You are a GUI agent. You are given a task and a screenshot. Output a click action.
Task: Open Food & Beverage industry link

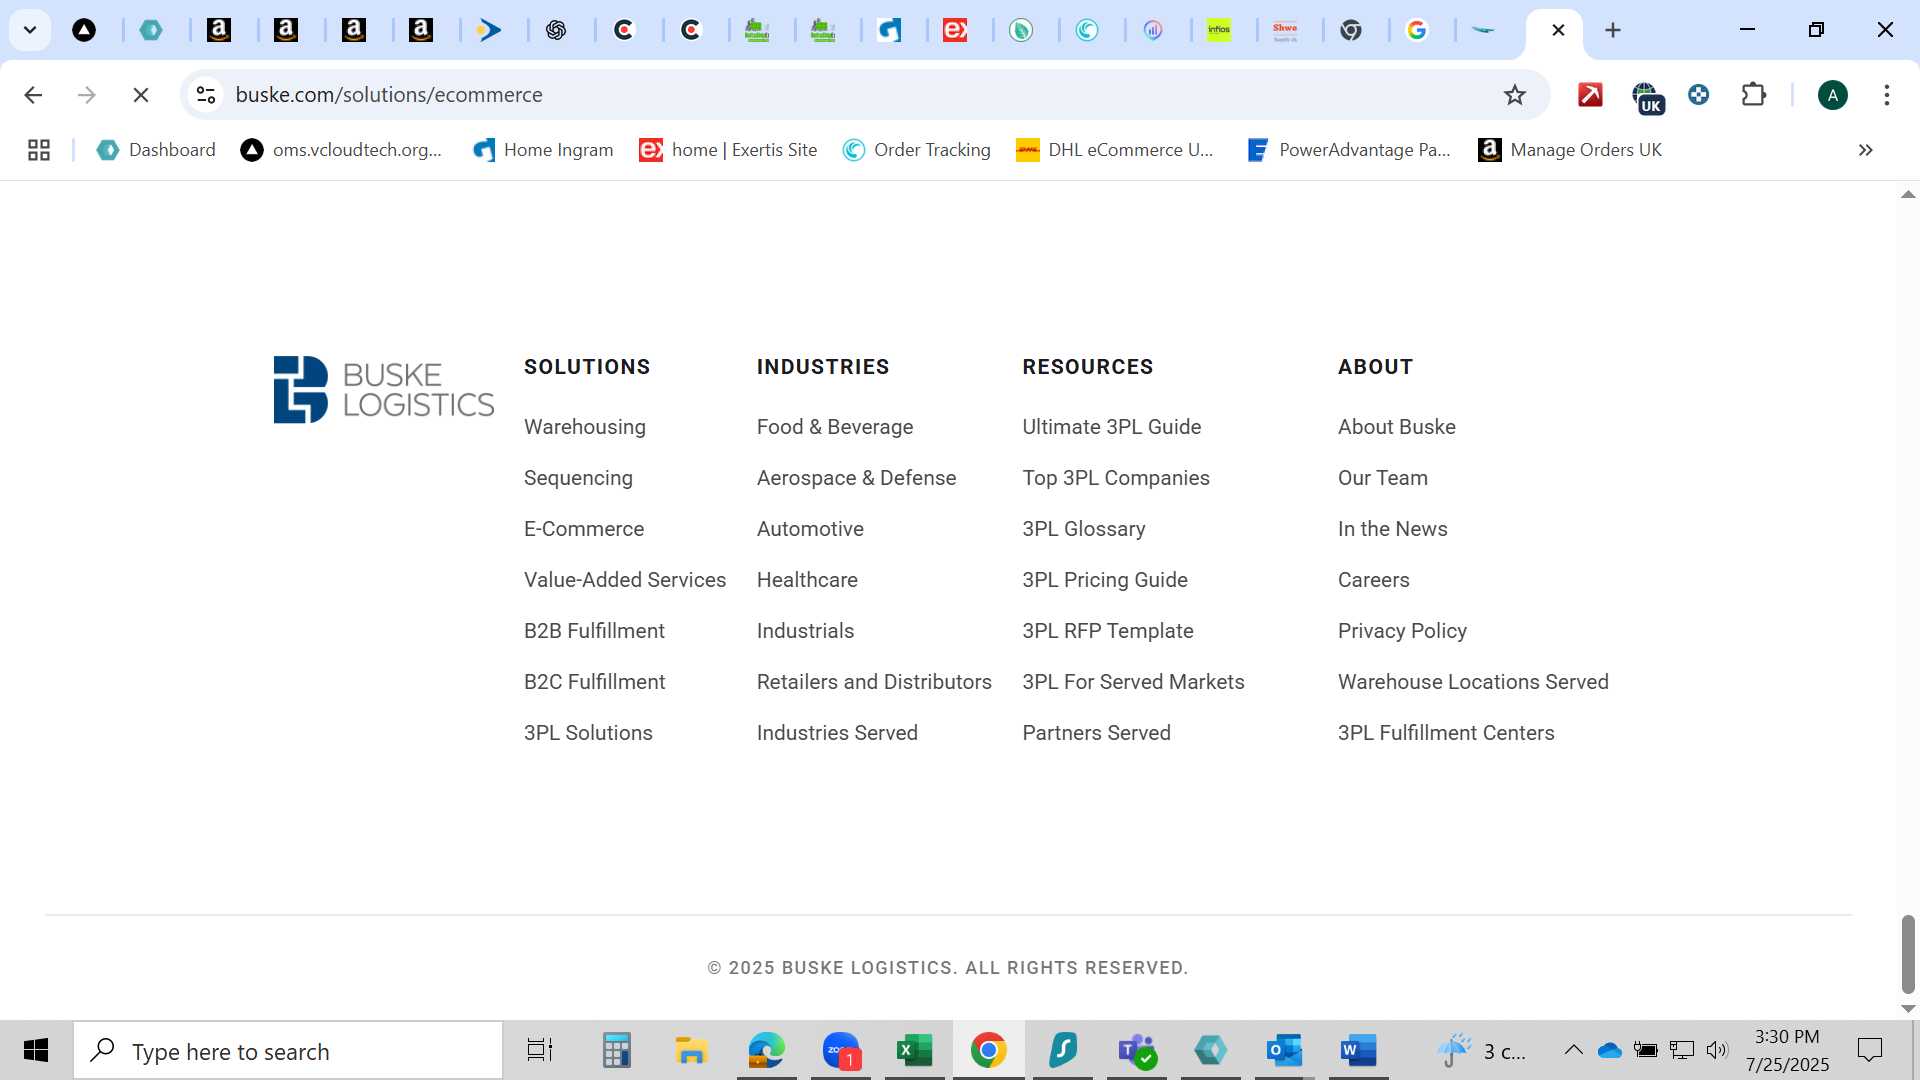click(x=835, y=427)
